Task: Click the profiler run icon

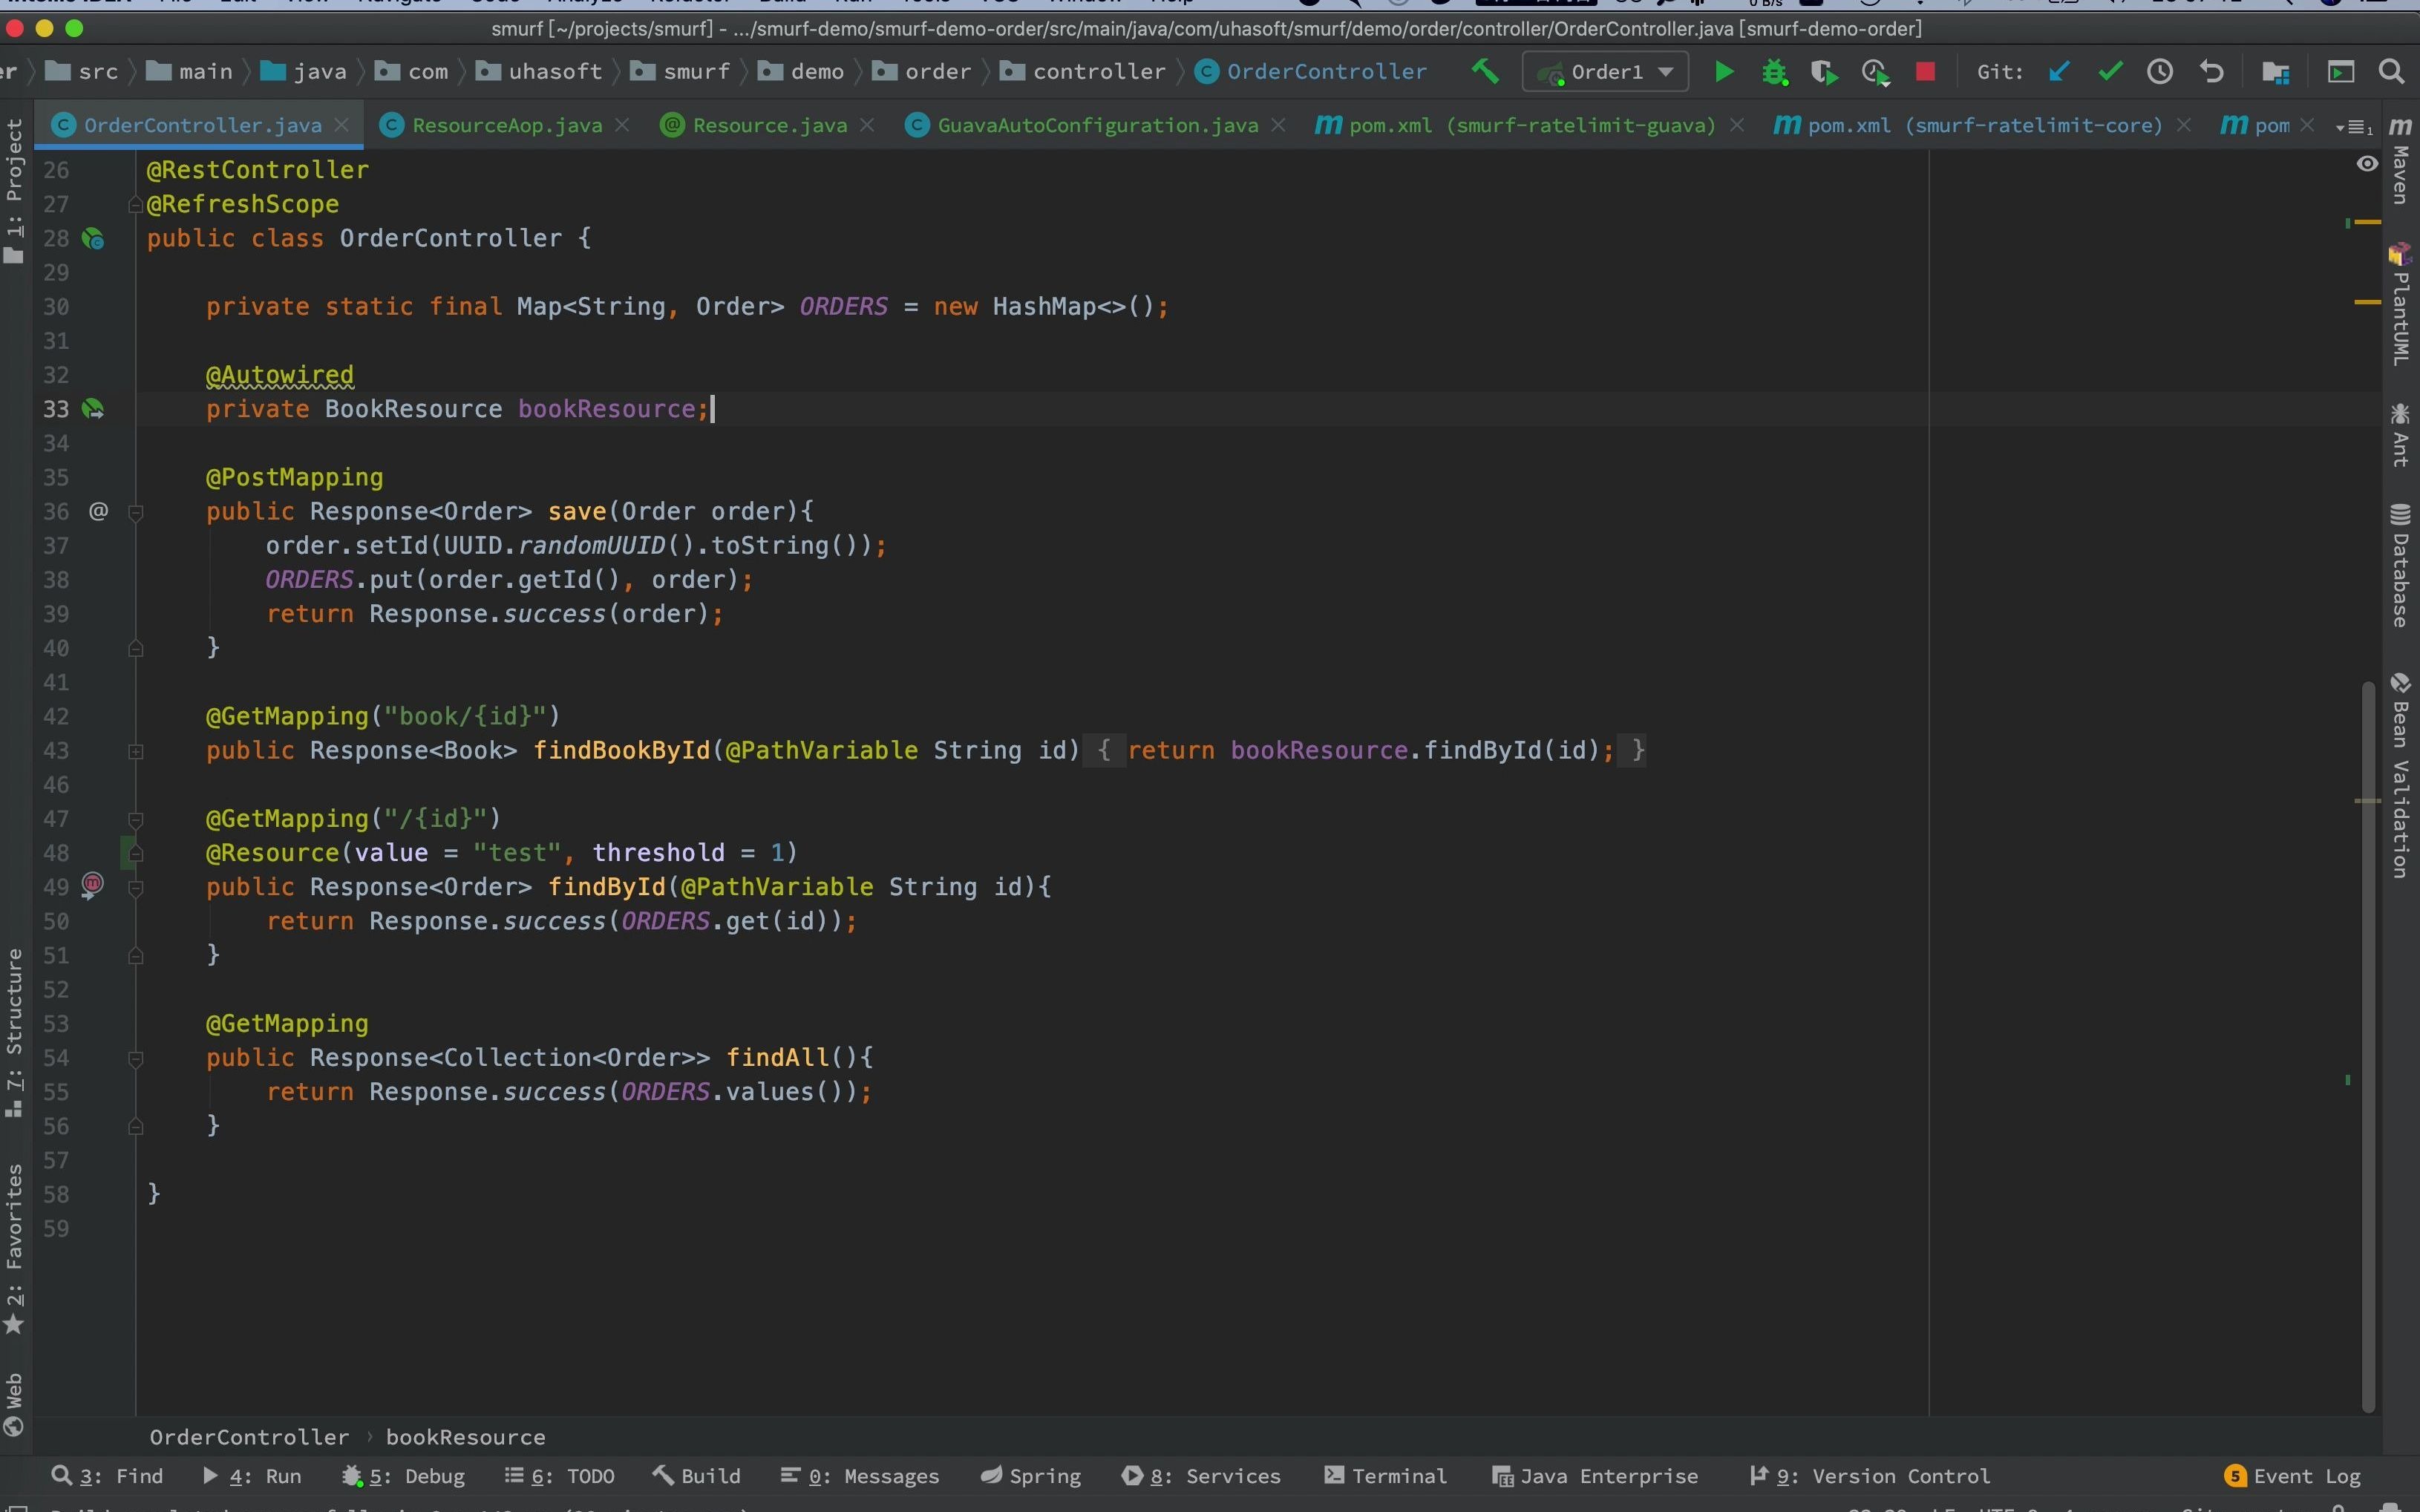Action: [1875, 72]
